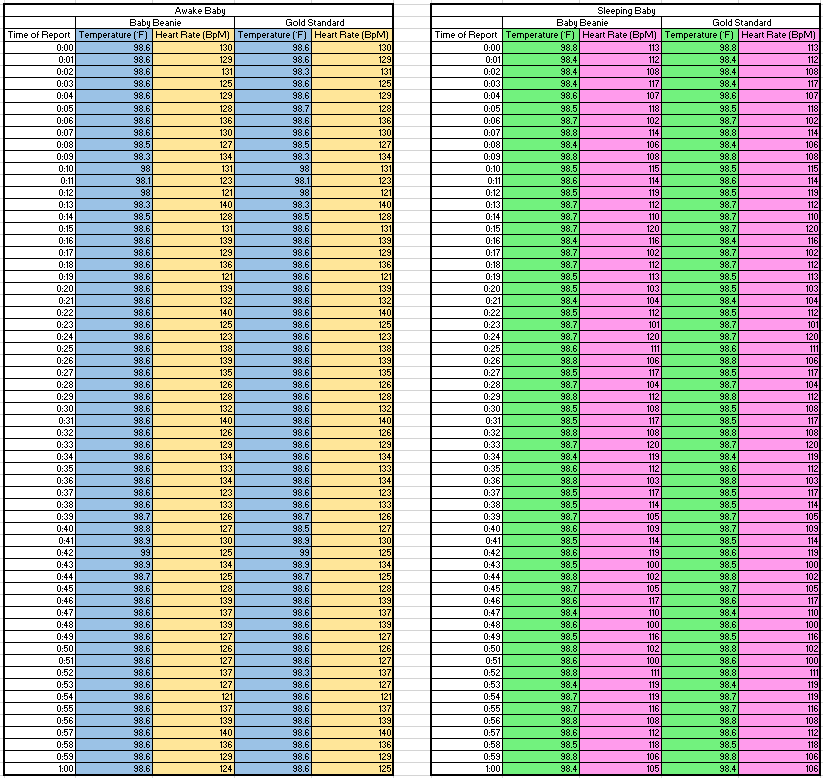Select Baby Beanie heart rate at 0:13 in Awake table
The width and height of the screenshot is (823, 778).
pyautogui.click(x=194, y=204)
